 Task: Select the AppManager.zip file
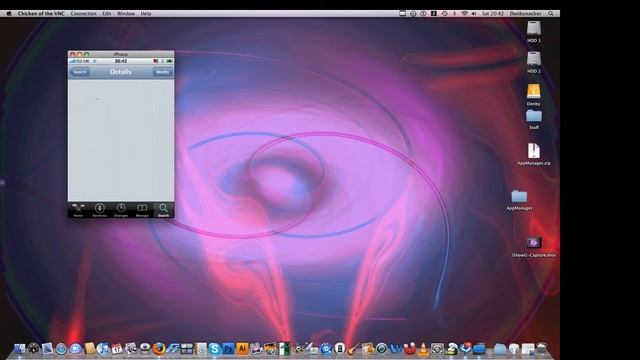[533, 151]
